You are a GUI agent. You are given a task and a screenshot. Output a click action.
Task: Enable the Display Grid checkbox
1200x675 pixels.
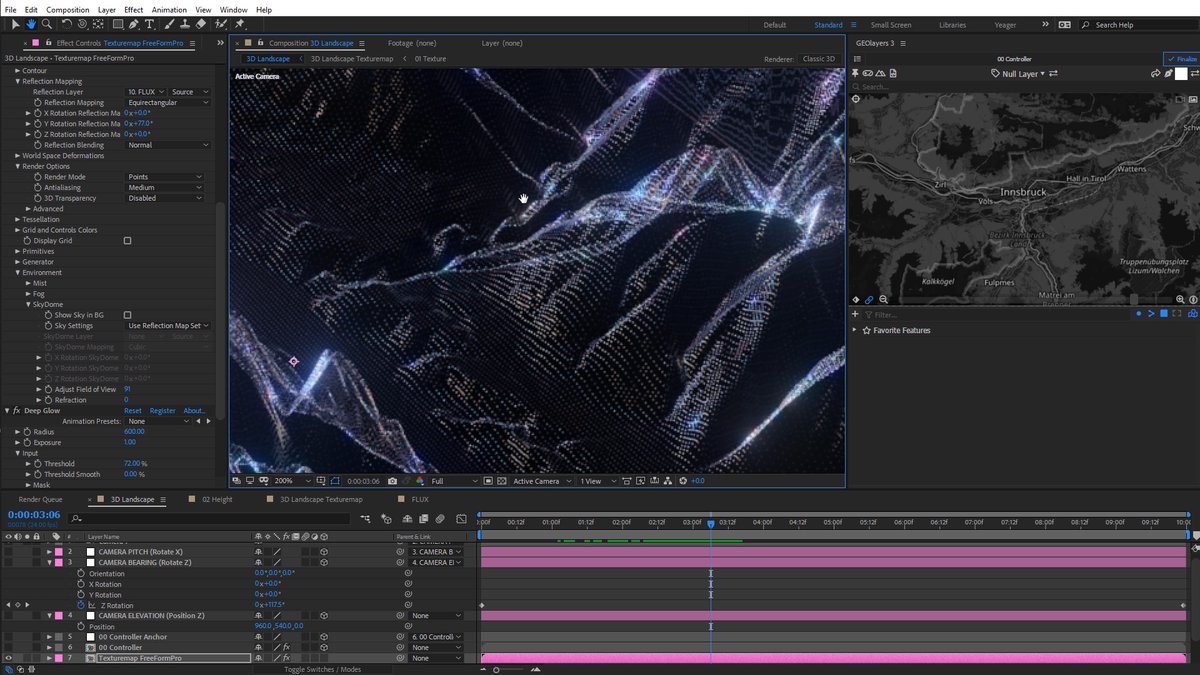[127, 241]
